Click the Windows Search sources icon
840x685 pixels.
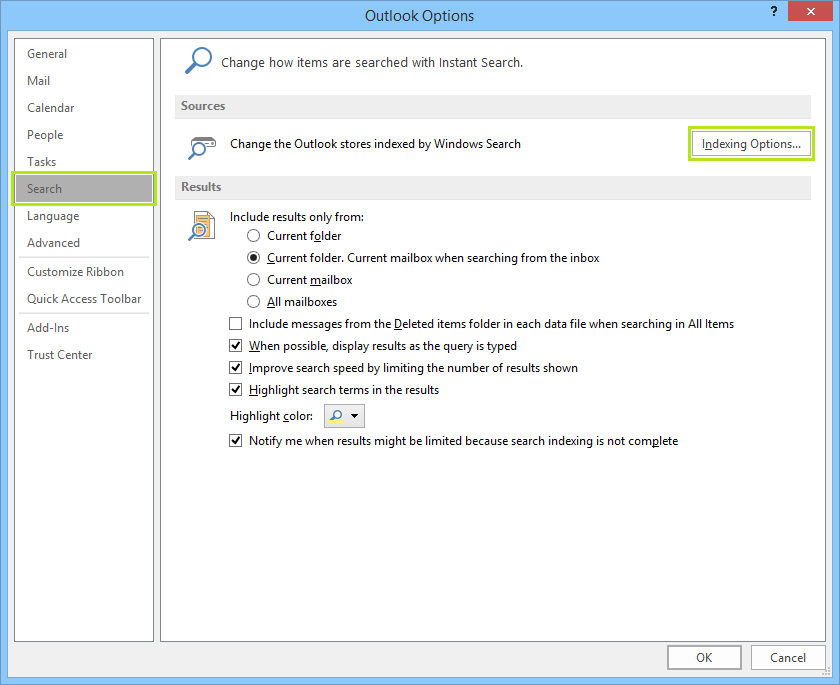(x=200, y=147)
